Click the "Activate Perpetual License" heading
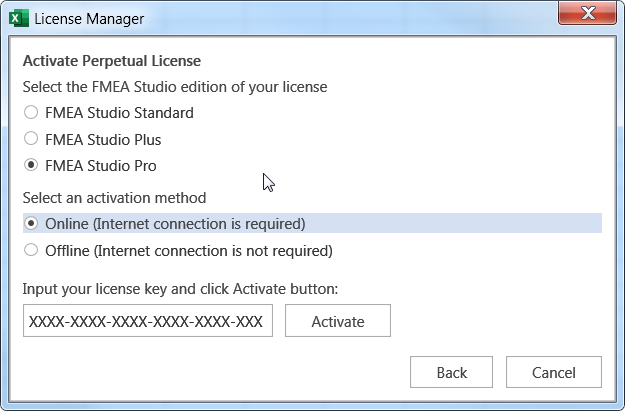 pos(112,61)
